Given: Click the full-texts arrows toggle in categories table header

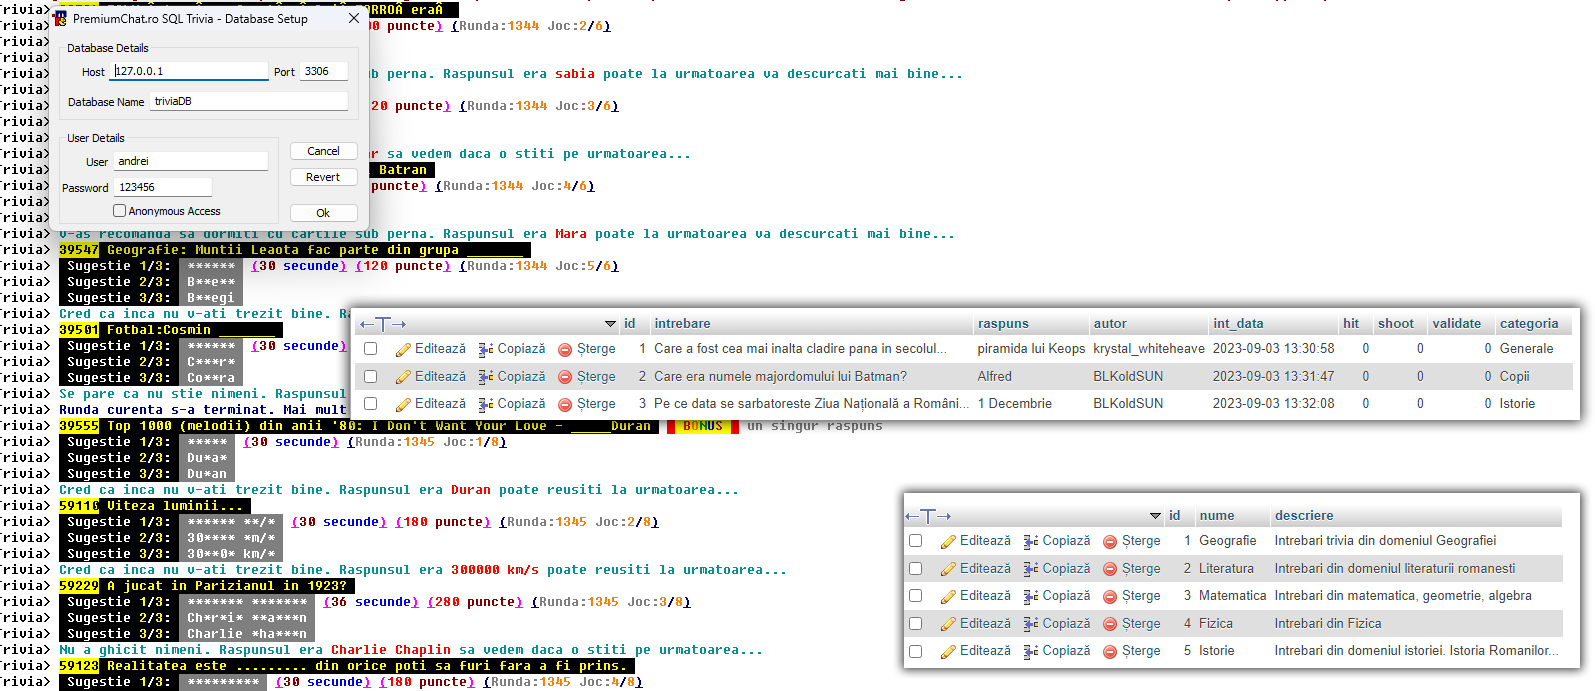Looking at the screenshot, I should [x=928, y=516].
